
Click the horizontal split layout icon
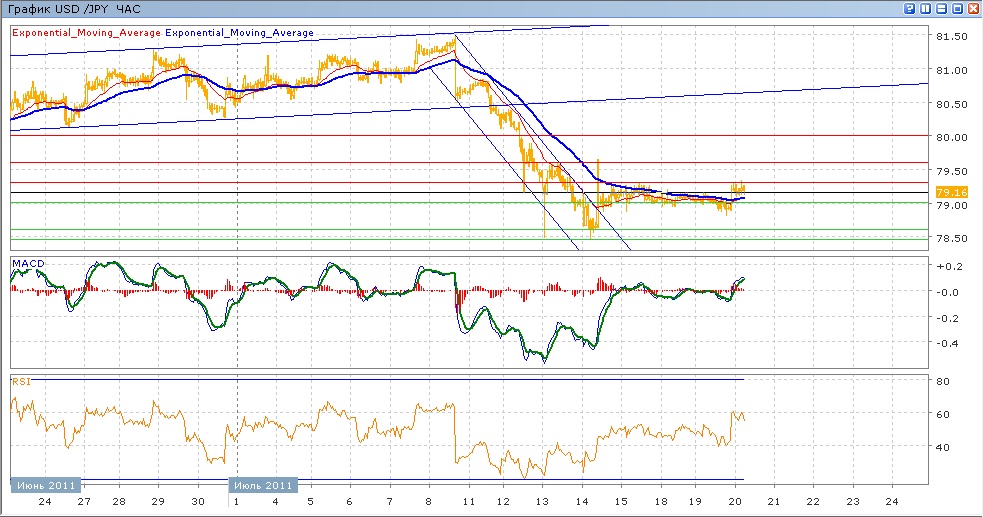point(941,8)
